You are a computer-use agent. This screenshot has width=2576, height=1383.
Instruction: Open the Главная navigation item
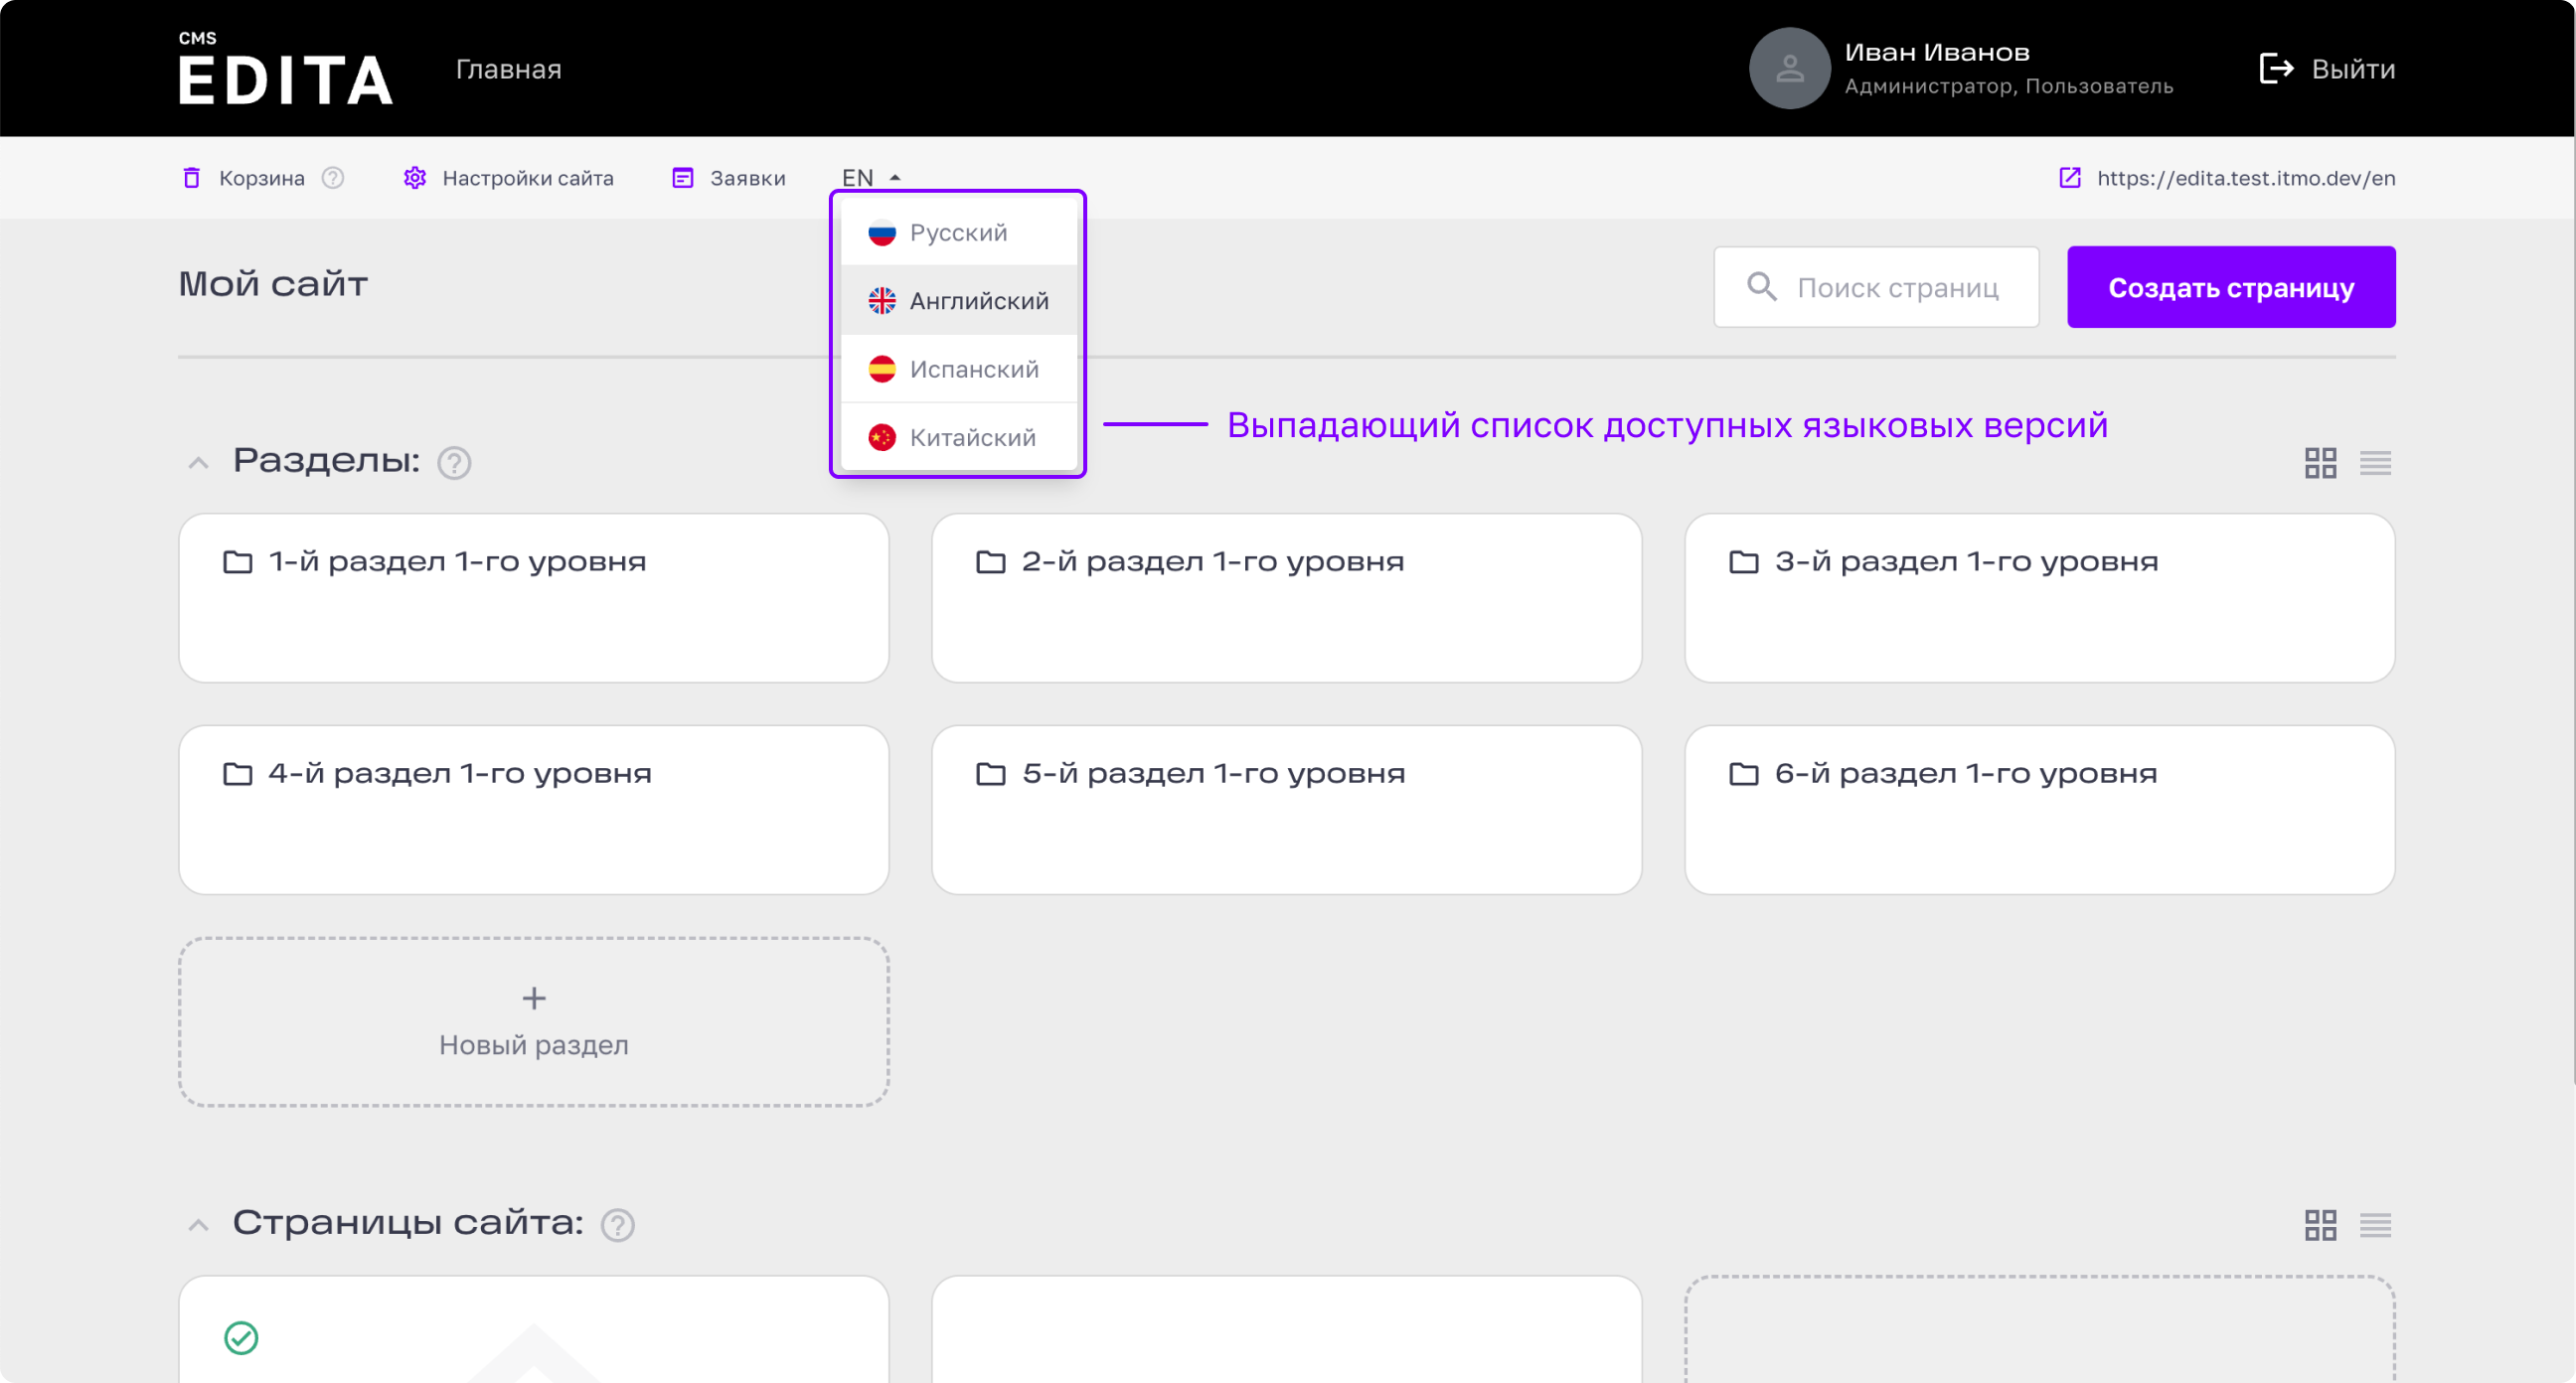[x=508, y=69]
